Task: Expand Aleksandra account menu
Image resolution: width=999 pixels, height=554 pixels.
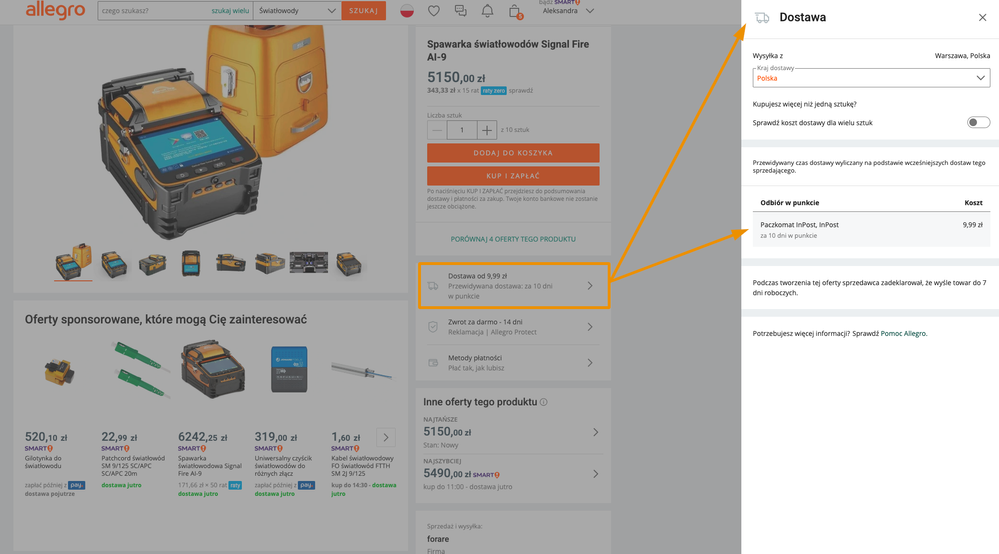Action: pos(568,11)
